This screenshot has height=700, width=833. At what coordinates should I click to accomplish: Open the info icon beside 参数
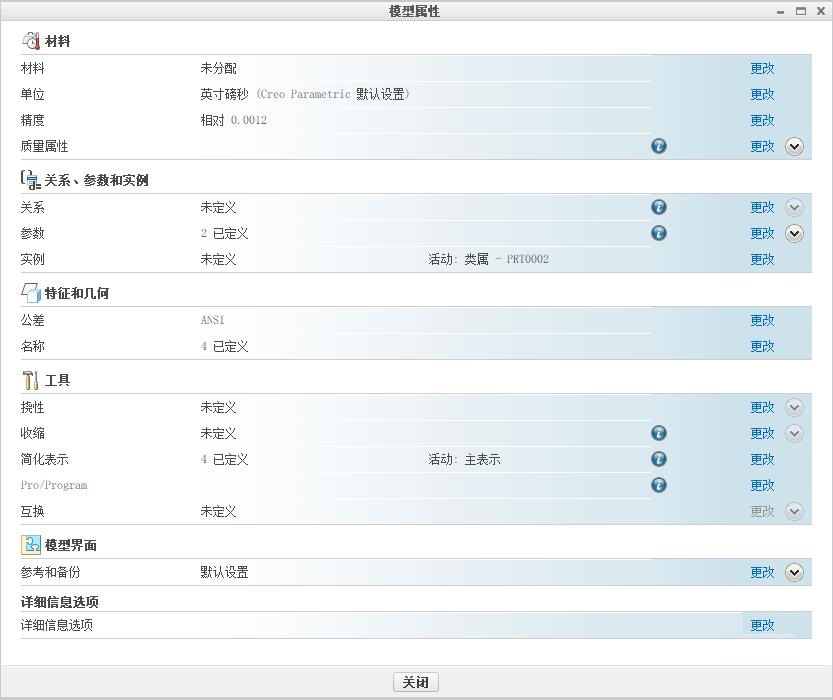(658, 233)
